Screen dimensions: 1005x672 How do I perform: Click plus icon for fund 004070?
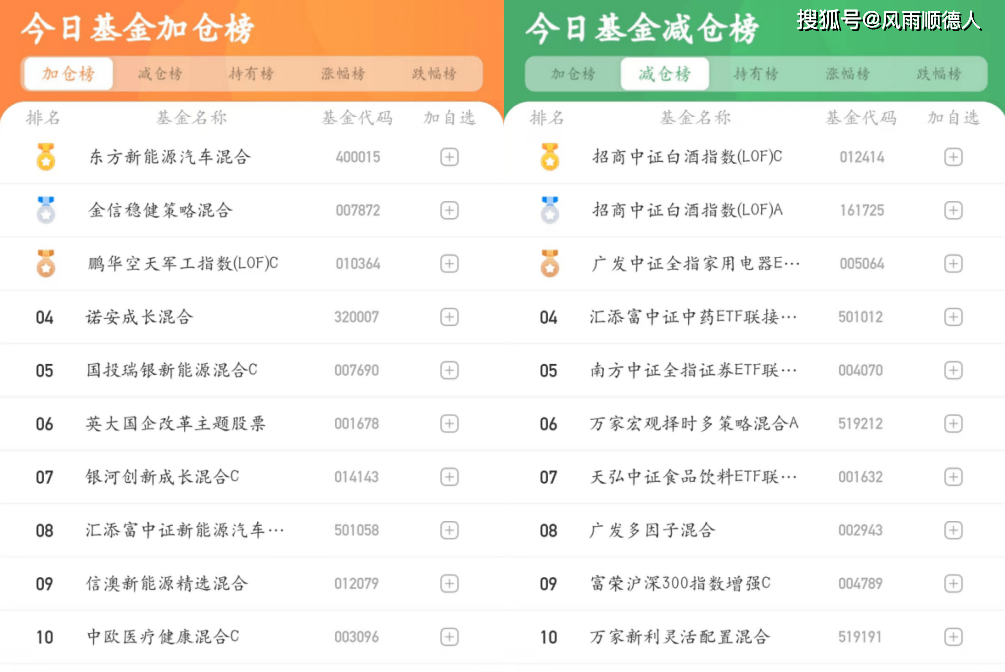(953, 370)
